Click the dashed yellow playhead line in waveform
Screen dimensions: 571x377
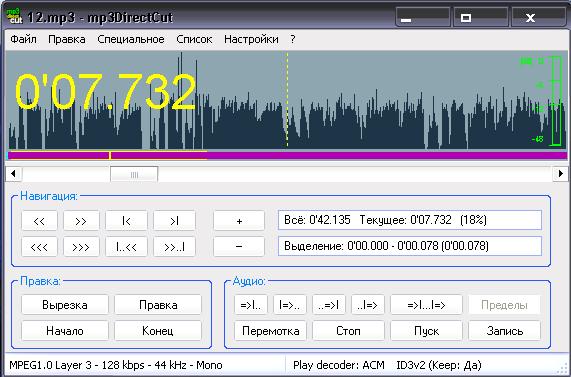pos(287,100)
